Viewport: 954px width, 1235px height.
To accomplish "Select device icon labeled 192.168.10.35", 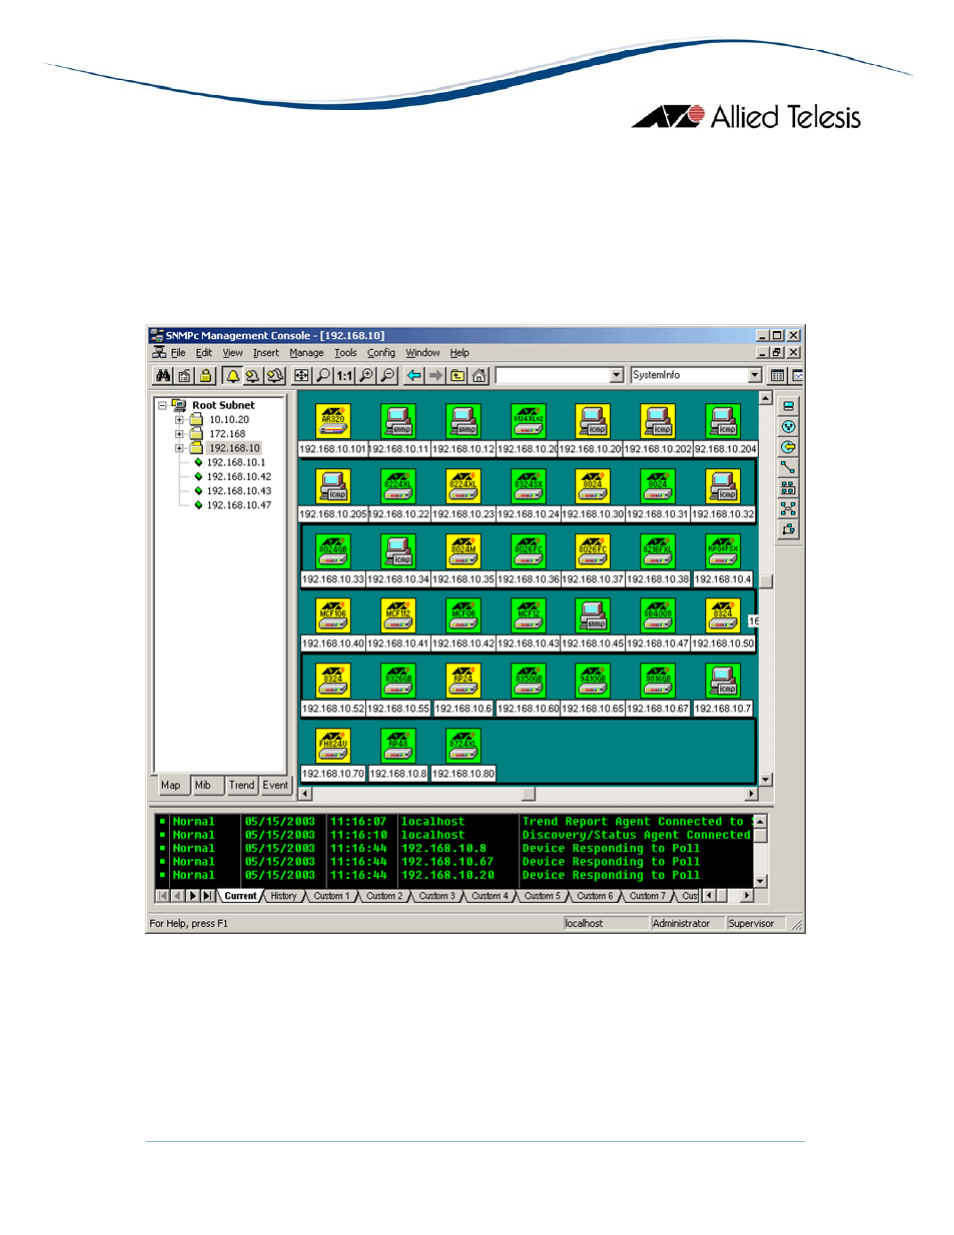I will point(463,552).
